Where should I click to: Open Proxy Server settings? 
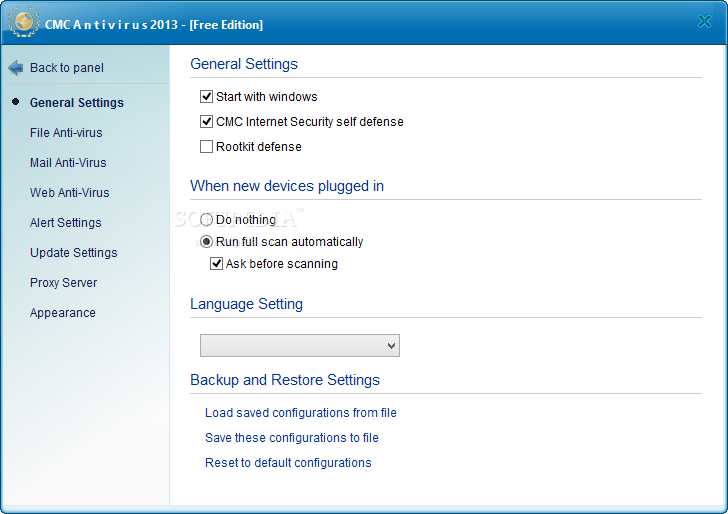(64, 283)
